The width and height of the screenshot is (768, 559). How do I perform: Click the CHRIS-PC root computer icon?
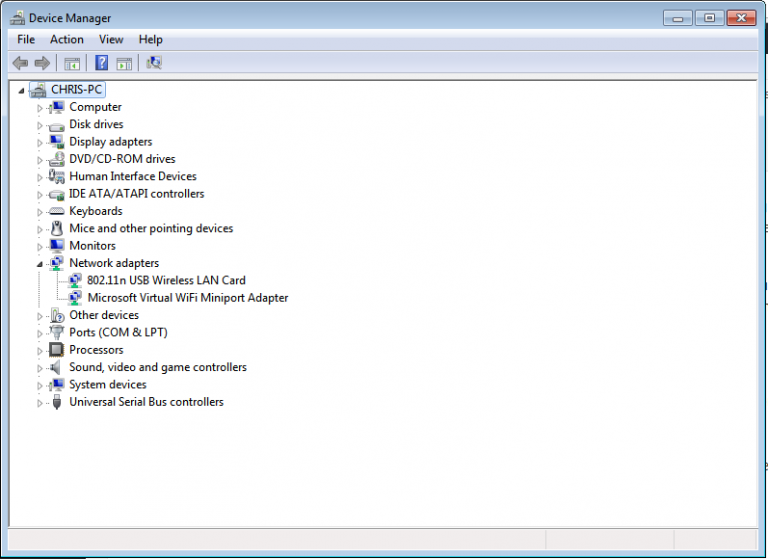pyautogui.click(x=38, y=90)
